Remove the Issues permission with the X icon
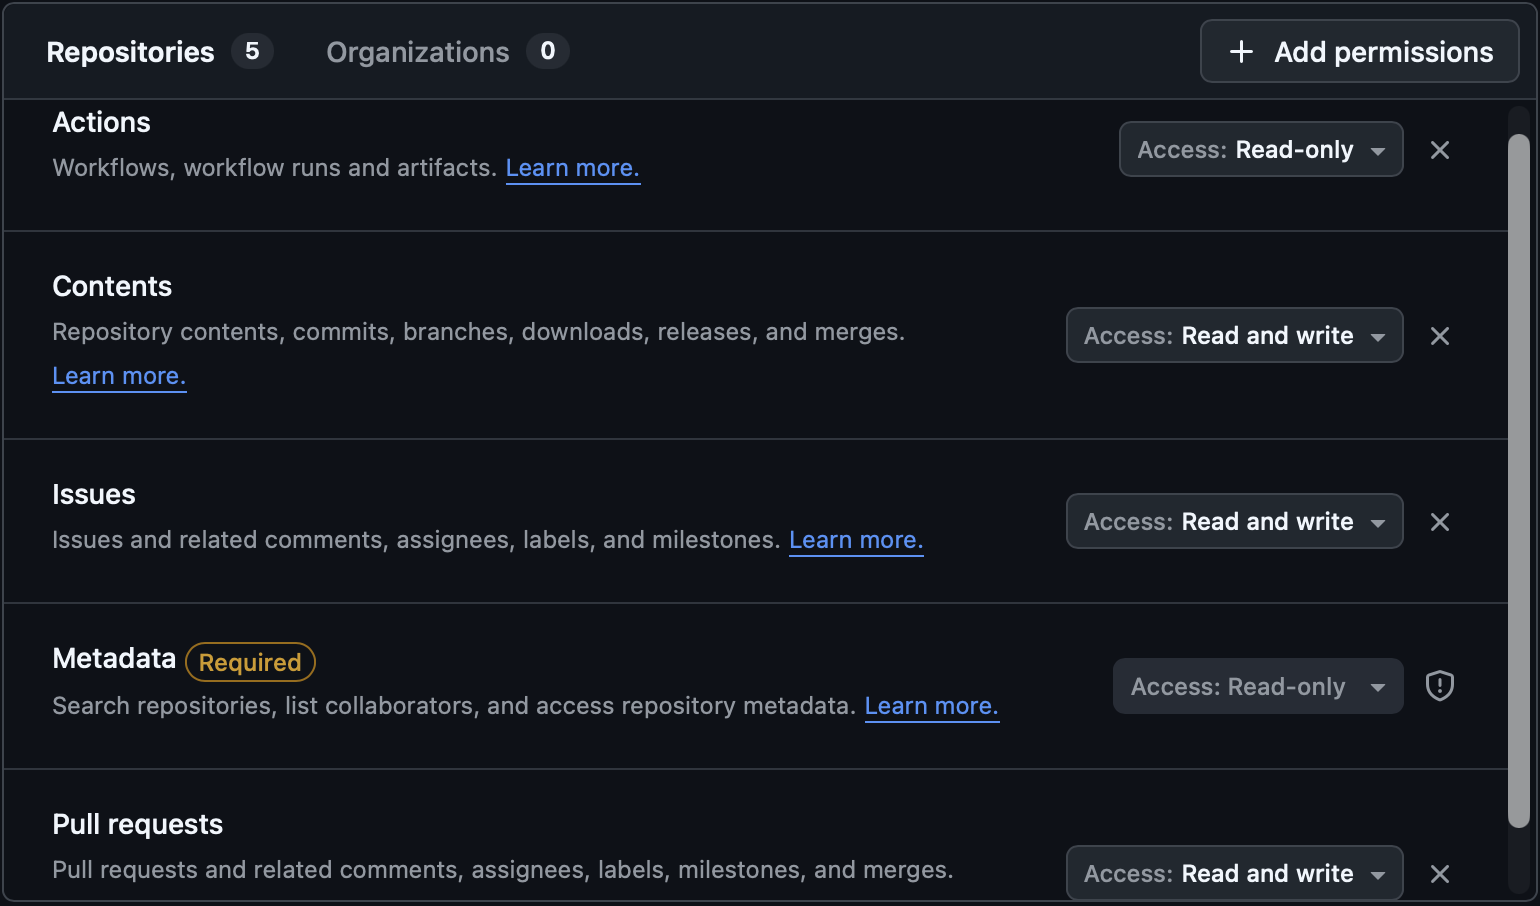 [1440, 521]
